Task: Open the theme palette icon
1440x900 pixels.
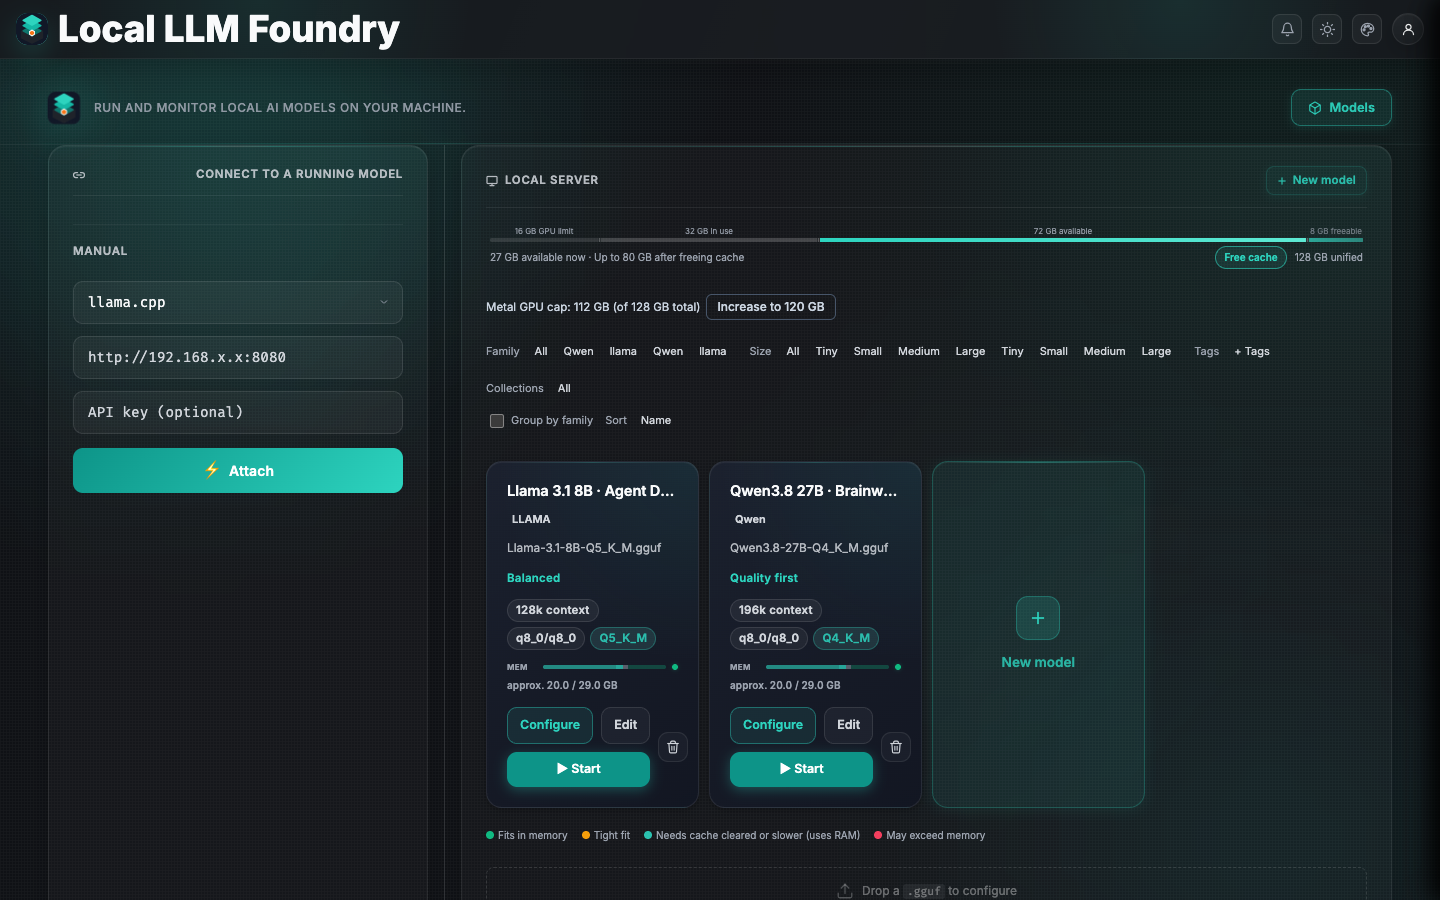Action: click(1367, 29)
